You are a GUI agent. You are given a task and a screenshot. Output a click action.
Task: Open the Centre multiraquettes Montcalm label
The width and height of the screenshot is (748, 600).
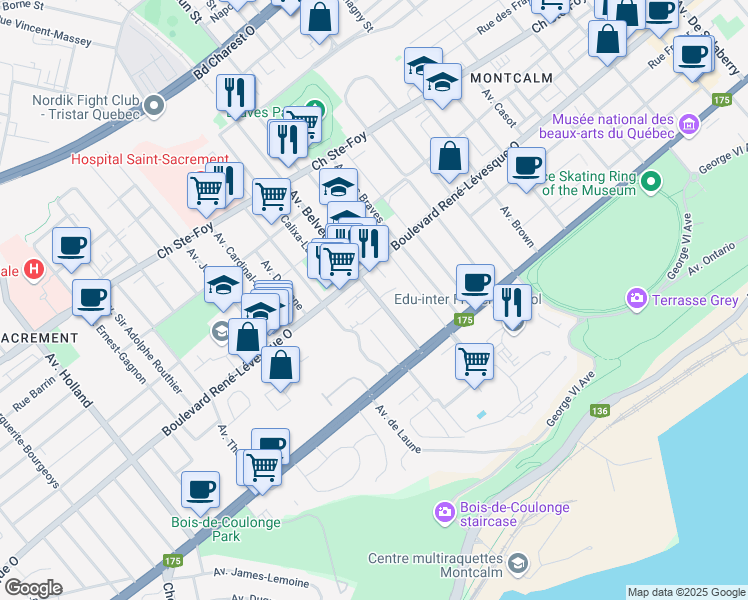click(x=436, y=565)
